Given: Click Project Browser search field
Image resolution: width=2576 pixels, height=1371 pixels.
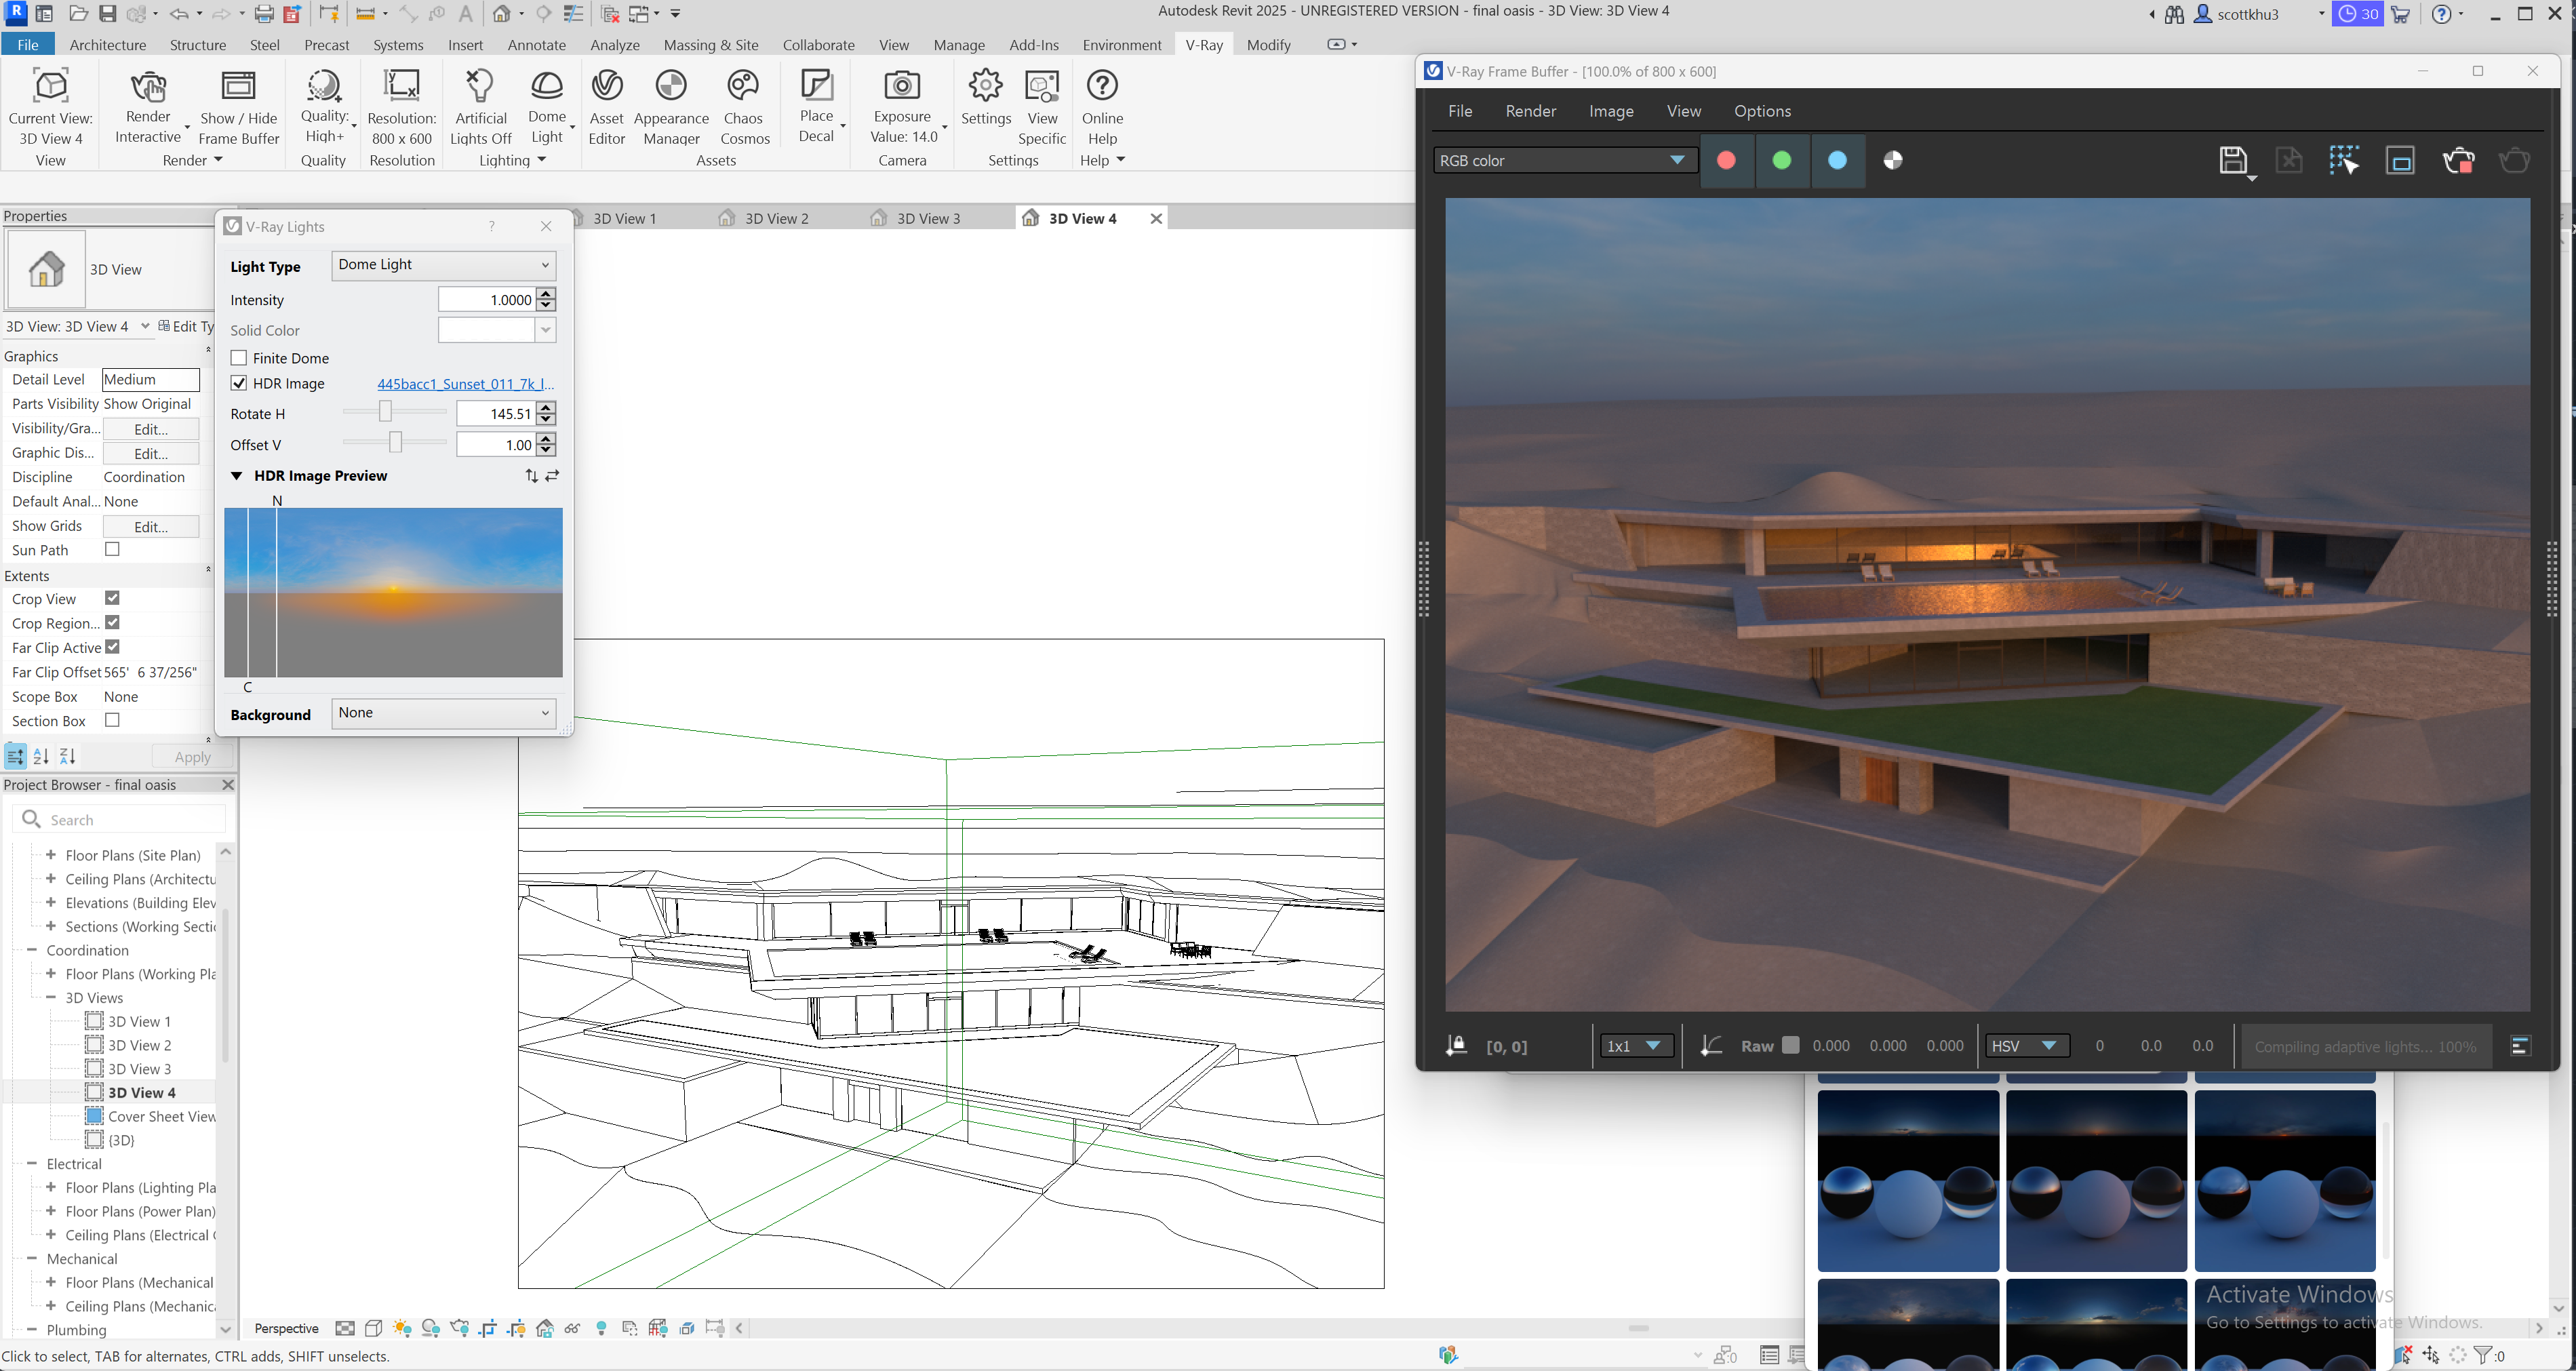Looking at the screenshot, I should [119, 820].
